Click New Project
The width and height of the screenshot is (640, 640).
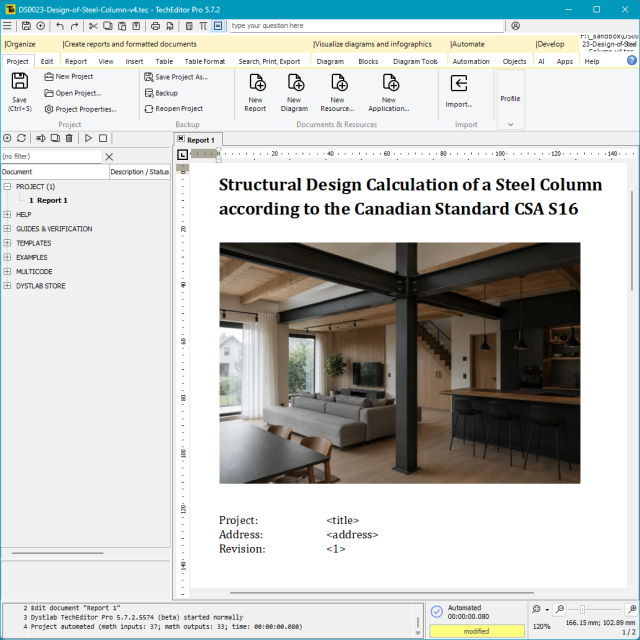69,77
